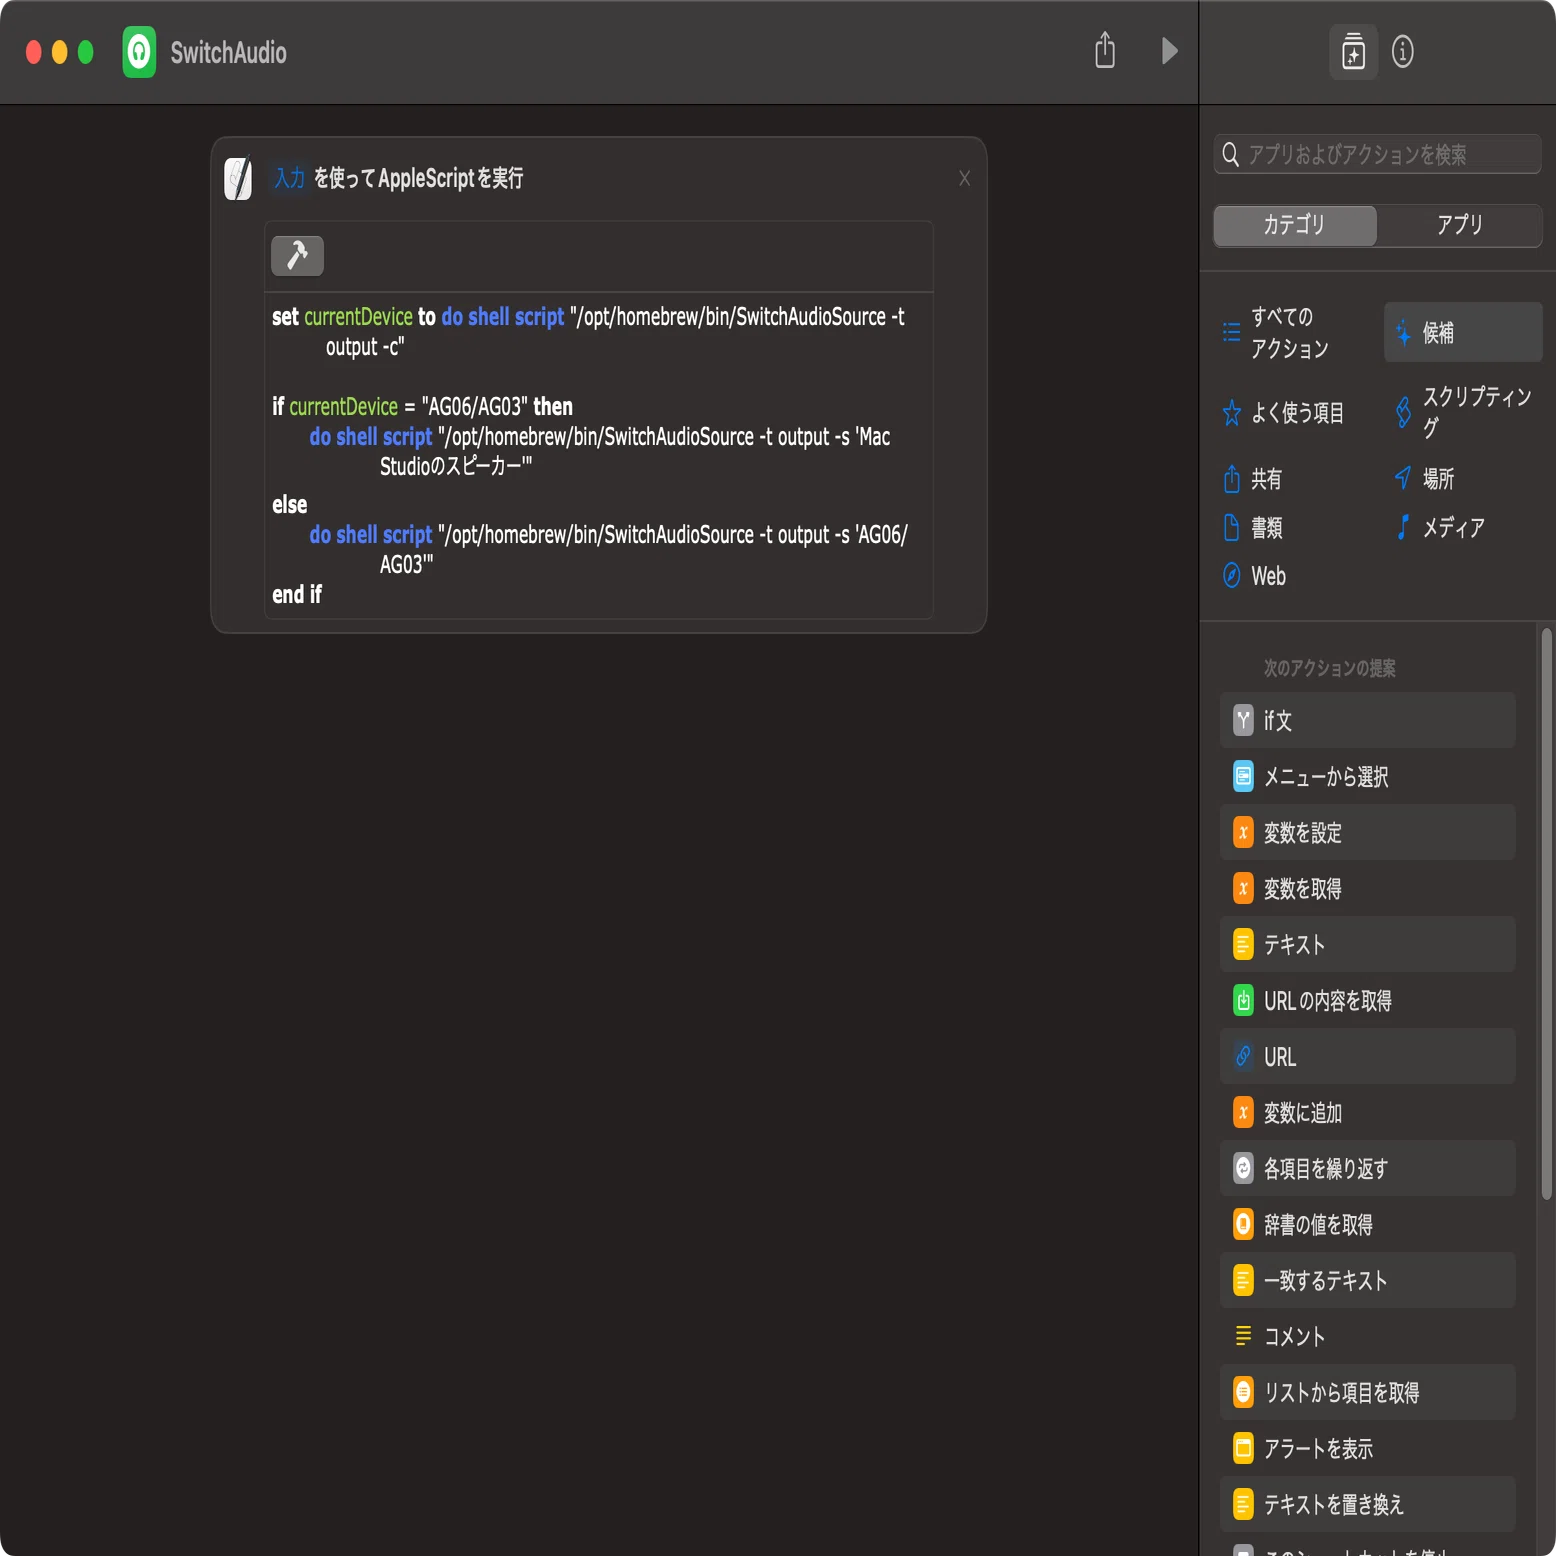Open the share shortcut menu

[1105, 50]
